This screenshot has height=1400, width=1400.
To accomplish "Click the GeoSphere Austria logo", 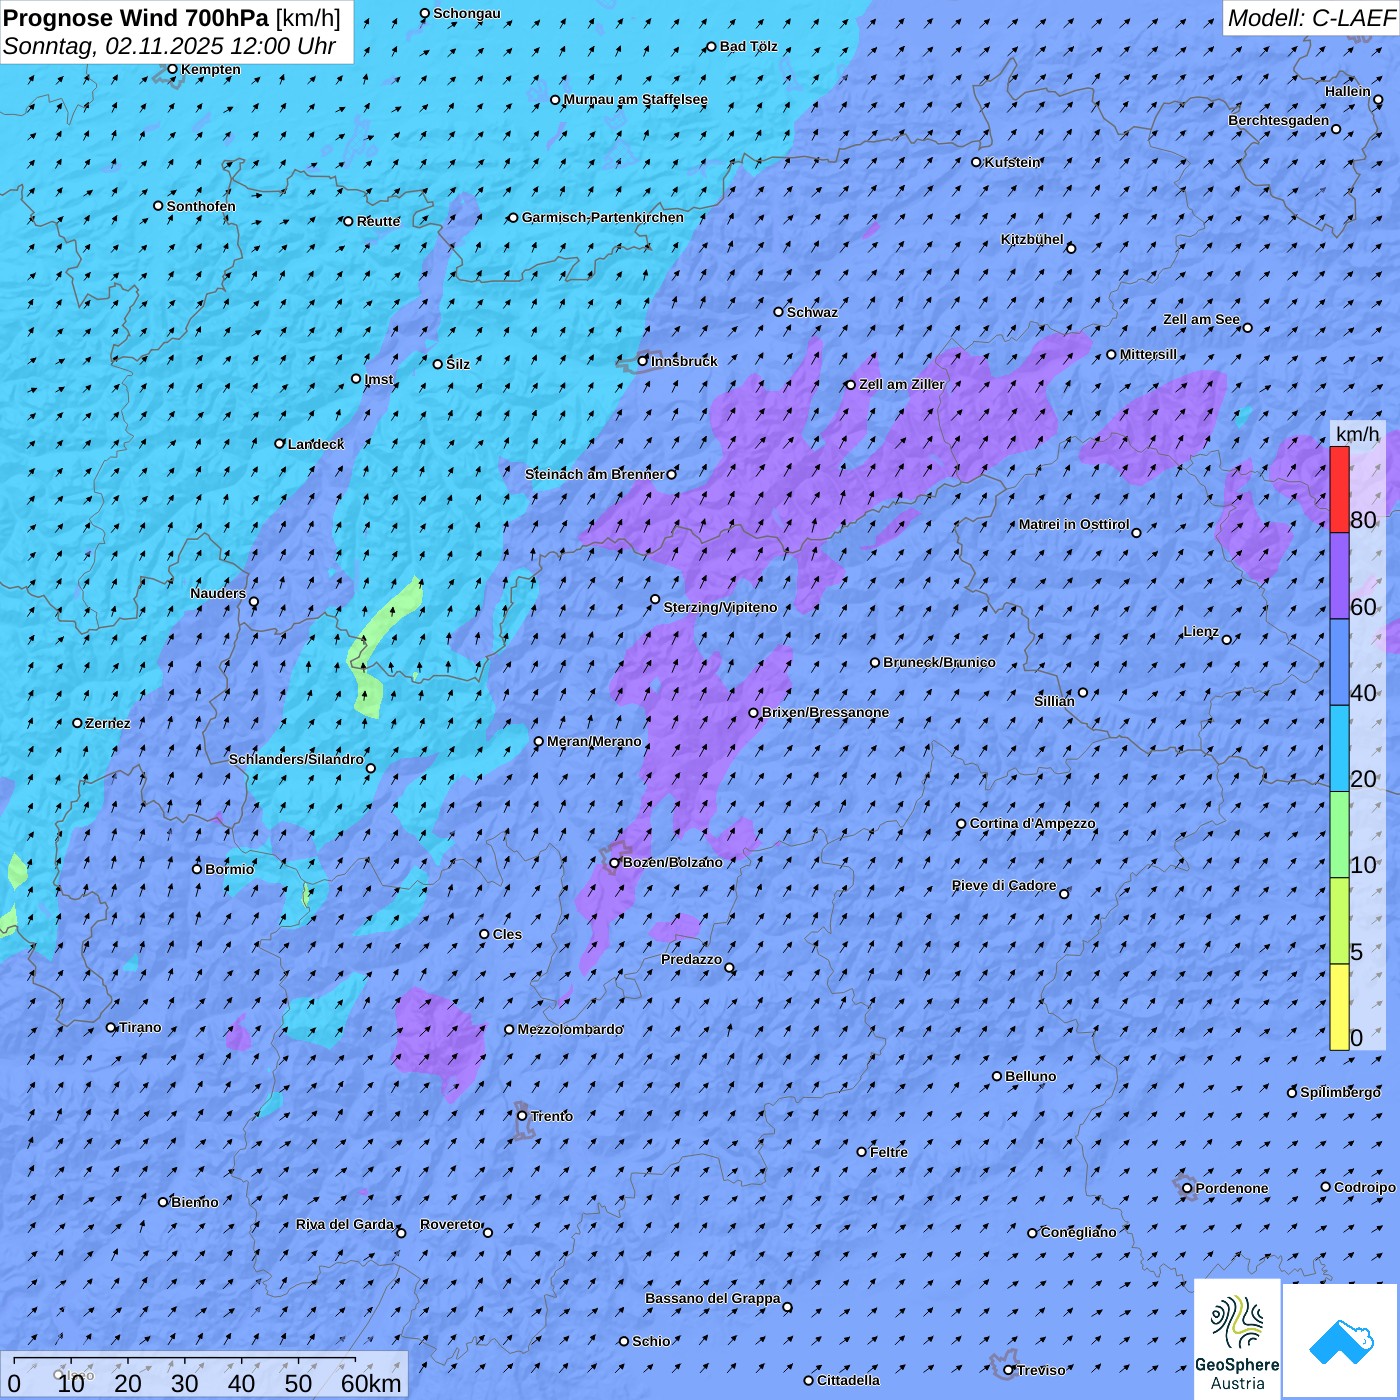I will point(1237,1340).
